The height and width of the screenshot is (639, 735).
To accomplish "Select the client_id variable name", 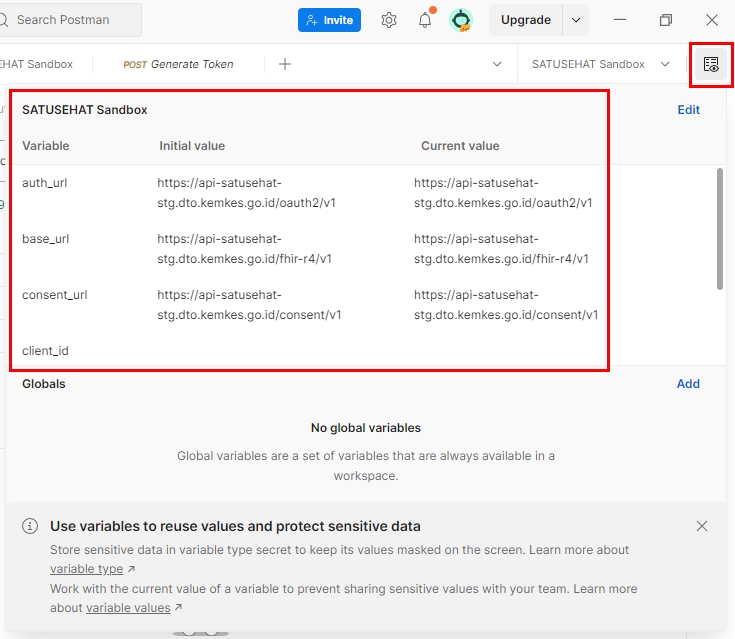I will [x=45, y=351].
